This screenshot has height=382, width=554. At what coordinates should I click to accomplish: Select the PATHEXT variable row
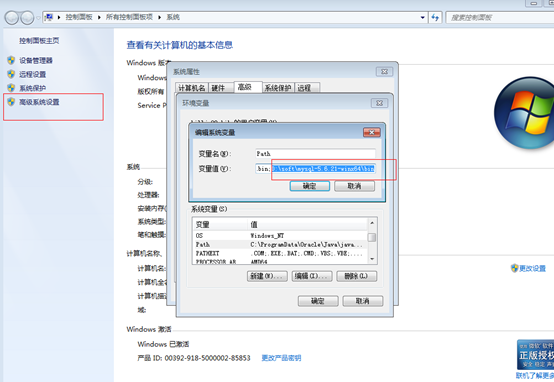[x=280, y=253]
